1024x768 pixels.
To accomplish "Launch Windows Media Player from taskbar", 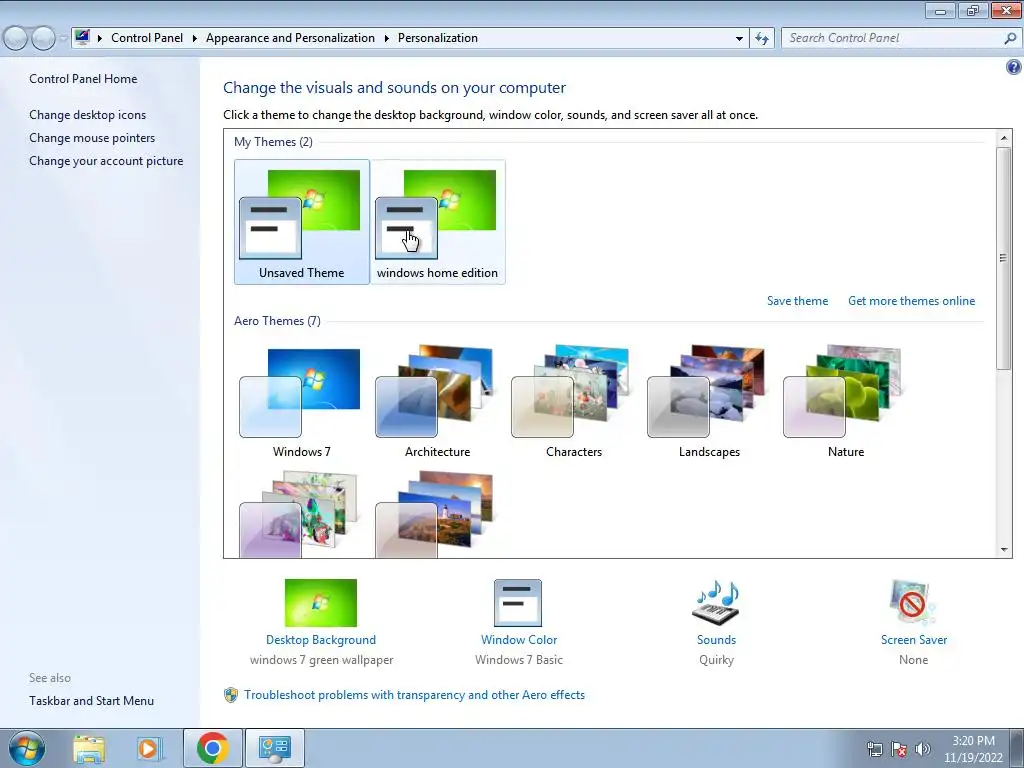I will pyautogui.click(x=149, y=748).
